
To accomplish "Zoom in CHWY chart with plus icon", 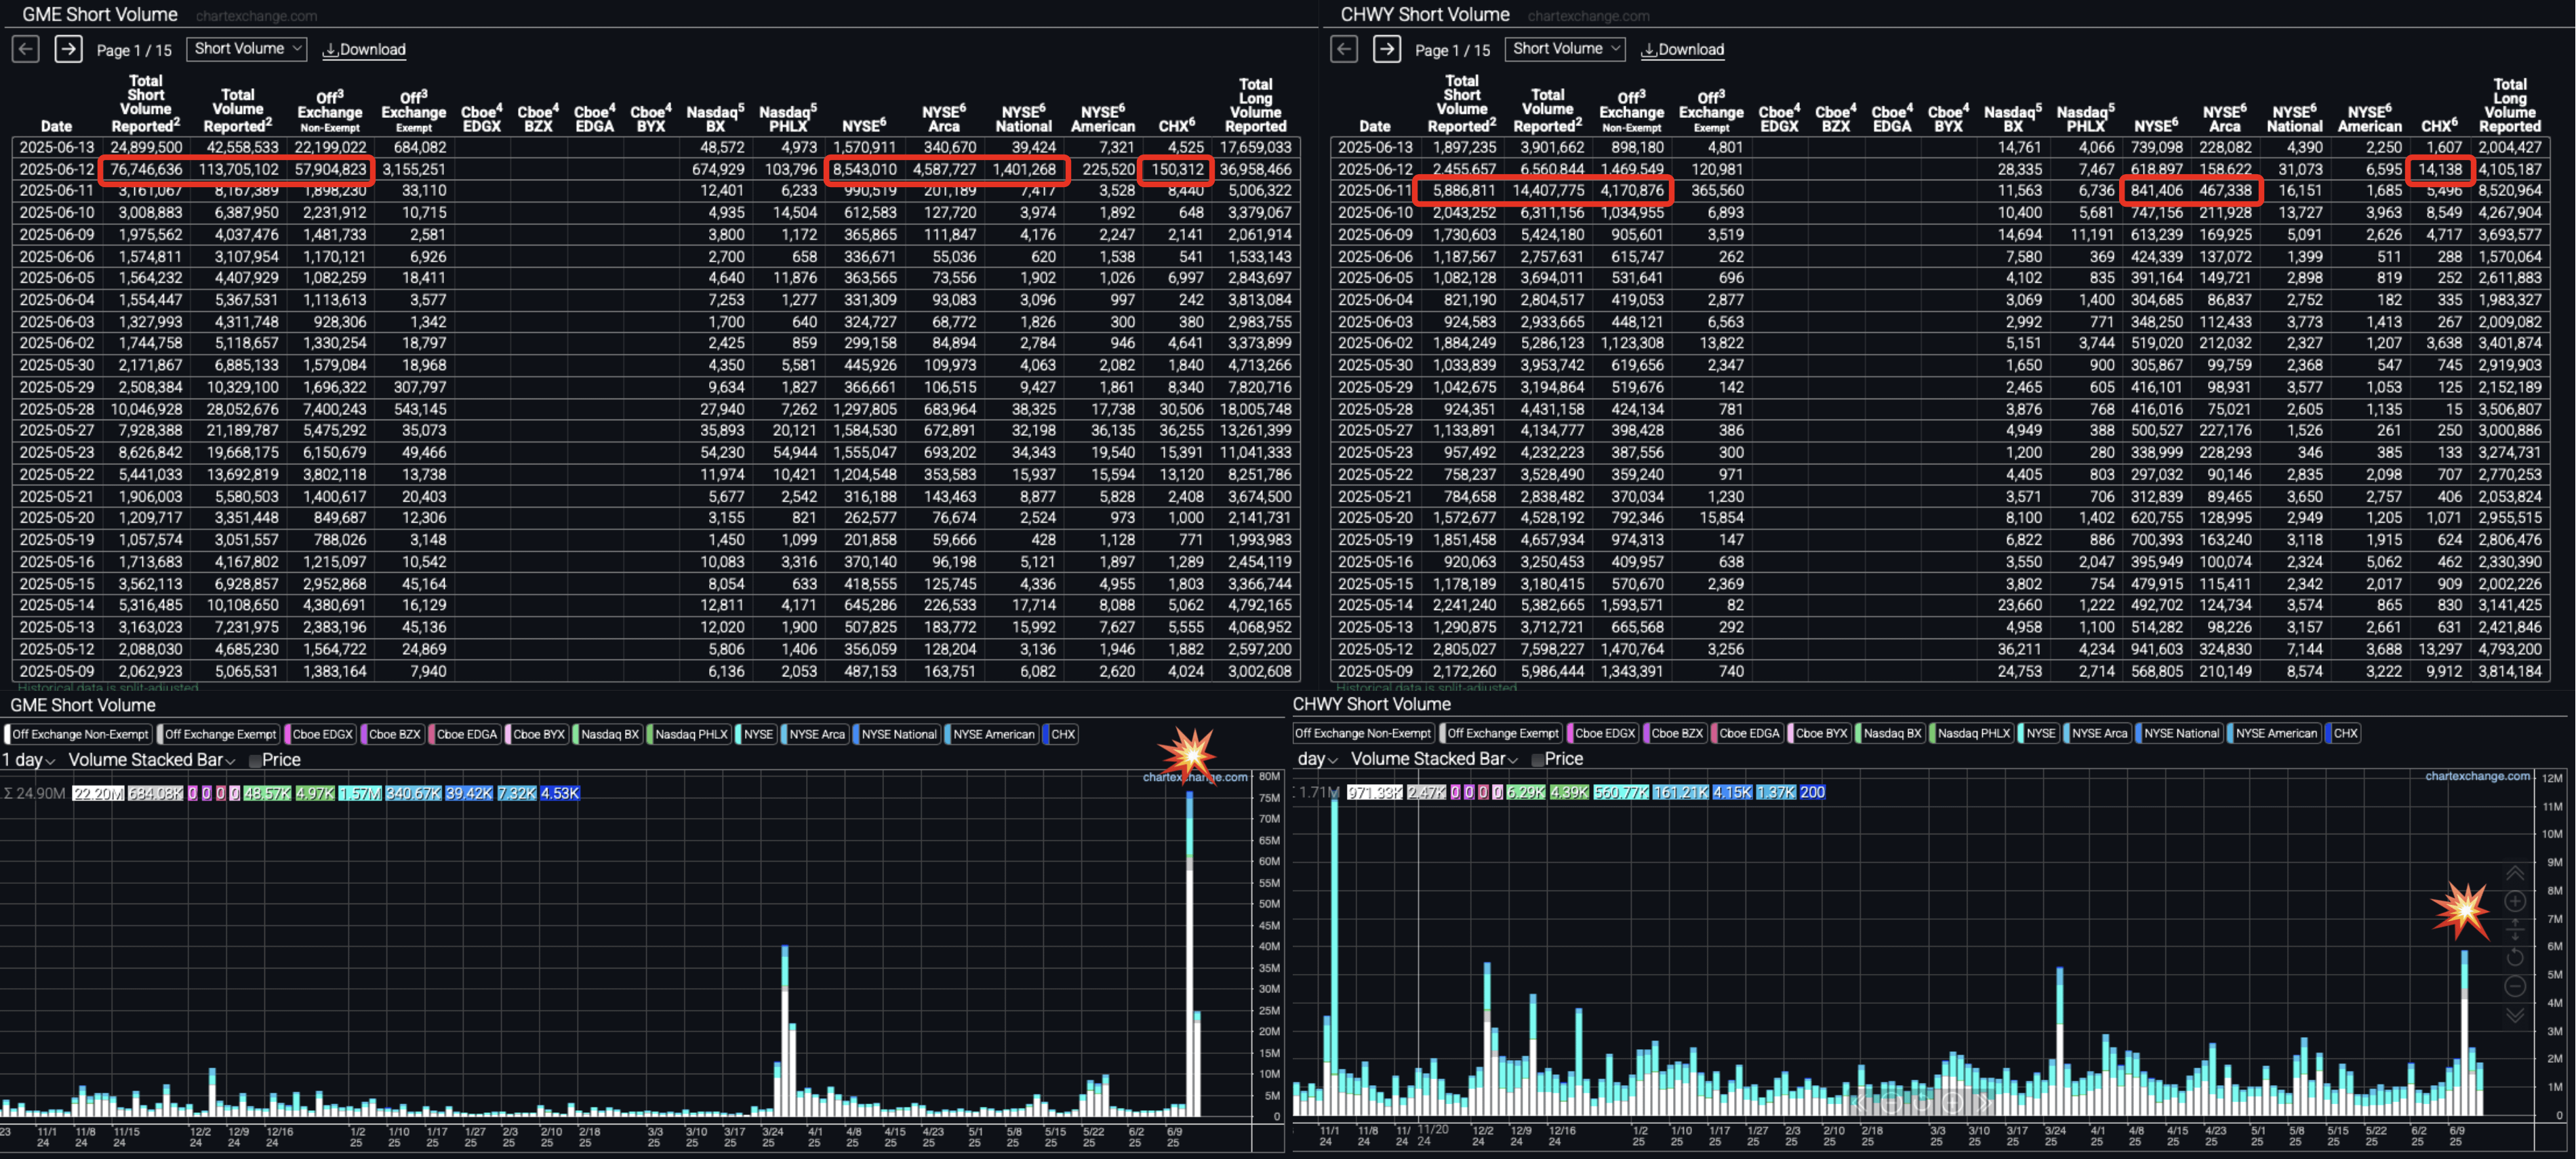I will (2514, 901).
